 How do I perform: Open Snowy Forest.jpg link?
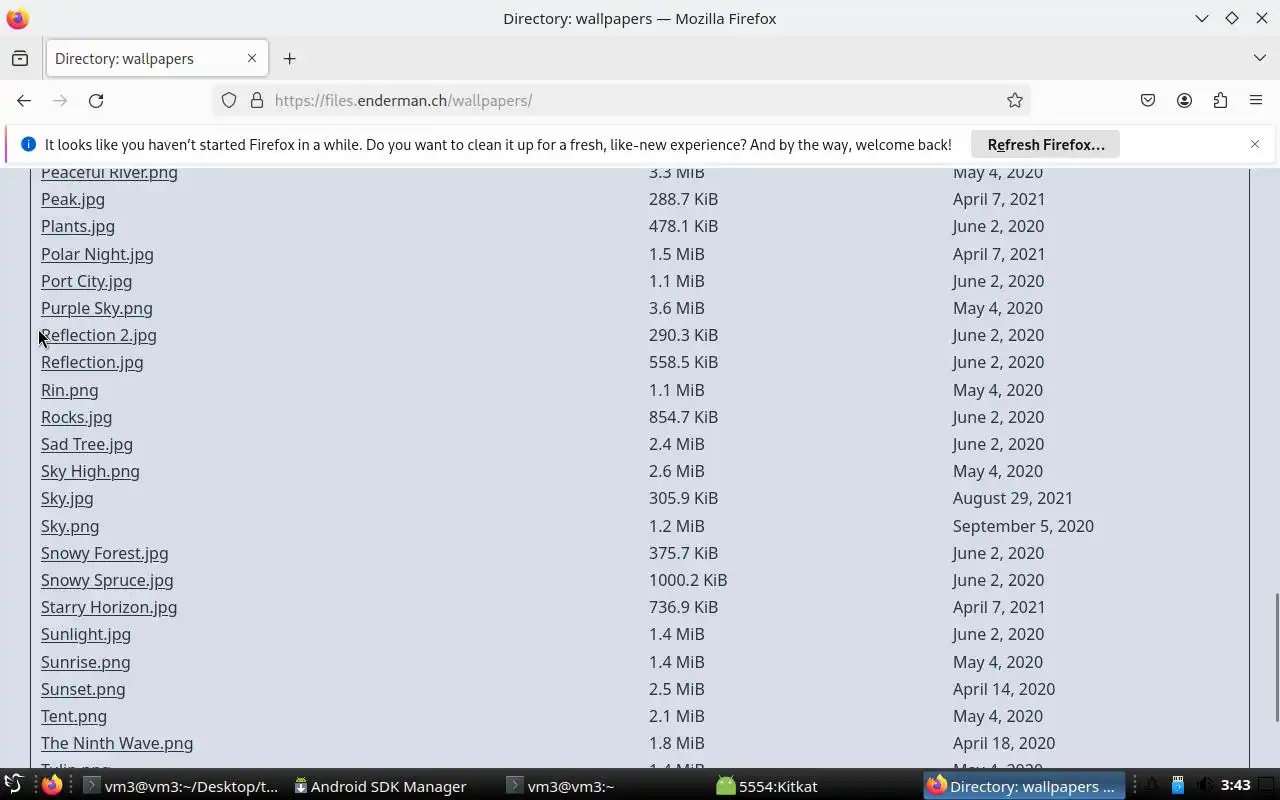pyautogui.click(x=105, y=553)
